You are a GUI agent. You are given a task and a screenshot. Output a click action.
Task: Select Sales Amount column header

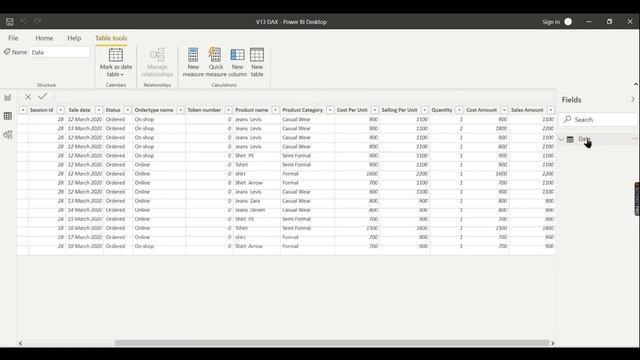527,110
